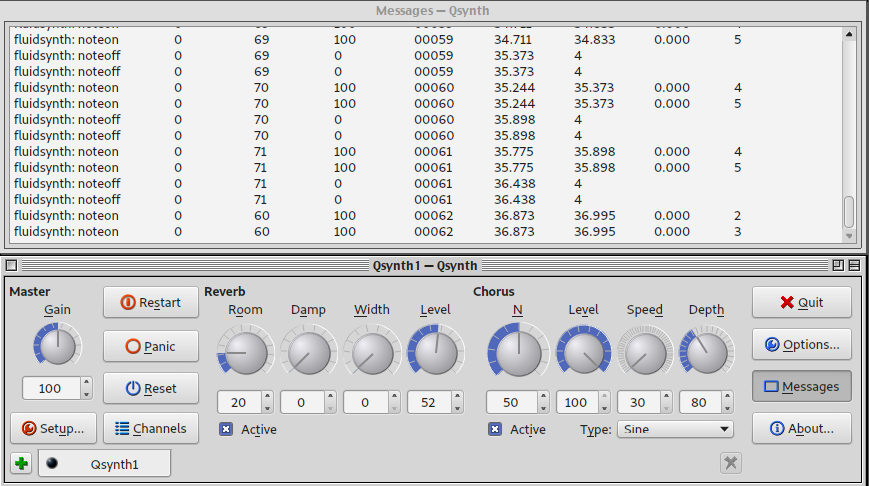Toggle the Messages window button
The height and width of the screenshot is (486, 869).
coord(801,387)
